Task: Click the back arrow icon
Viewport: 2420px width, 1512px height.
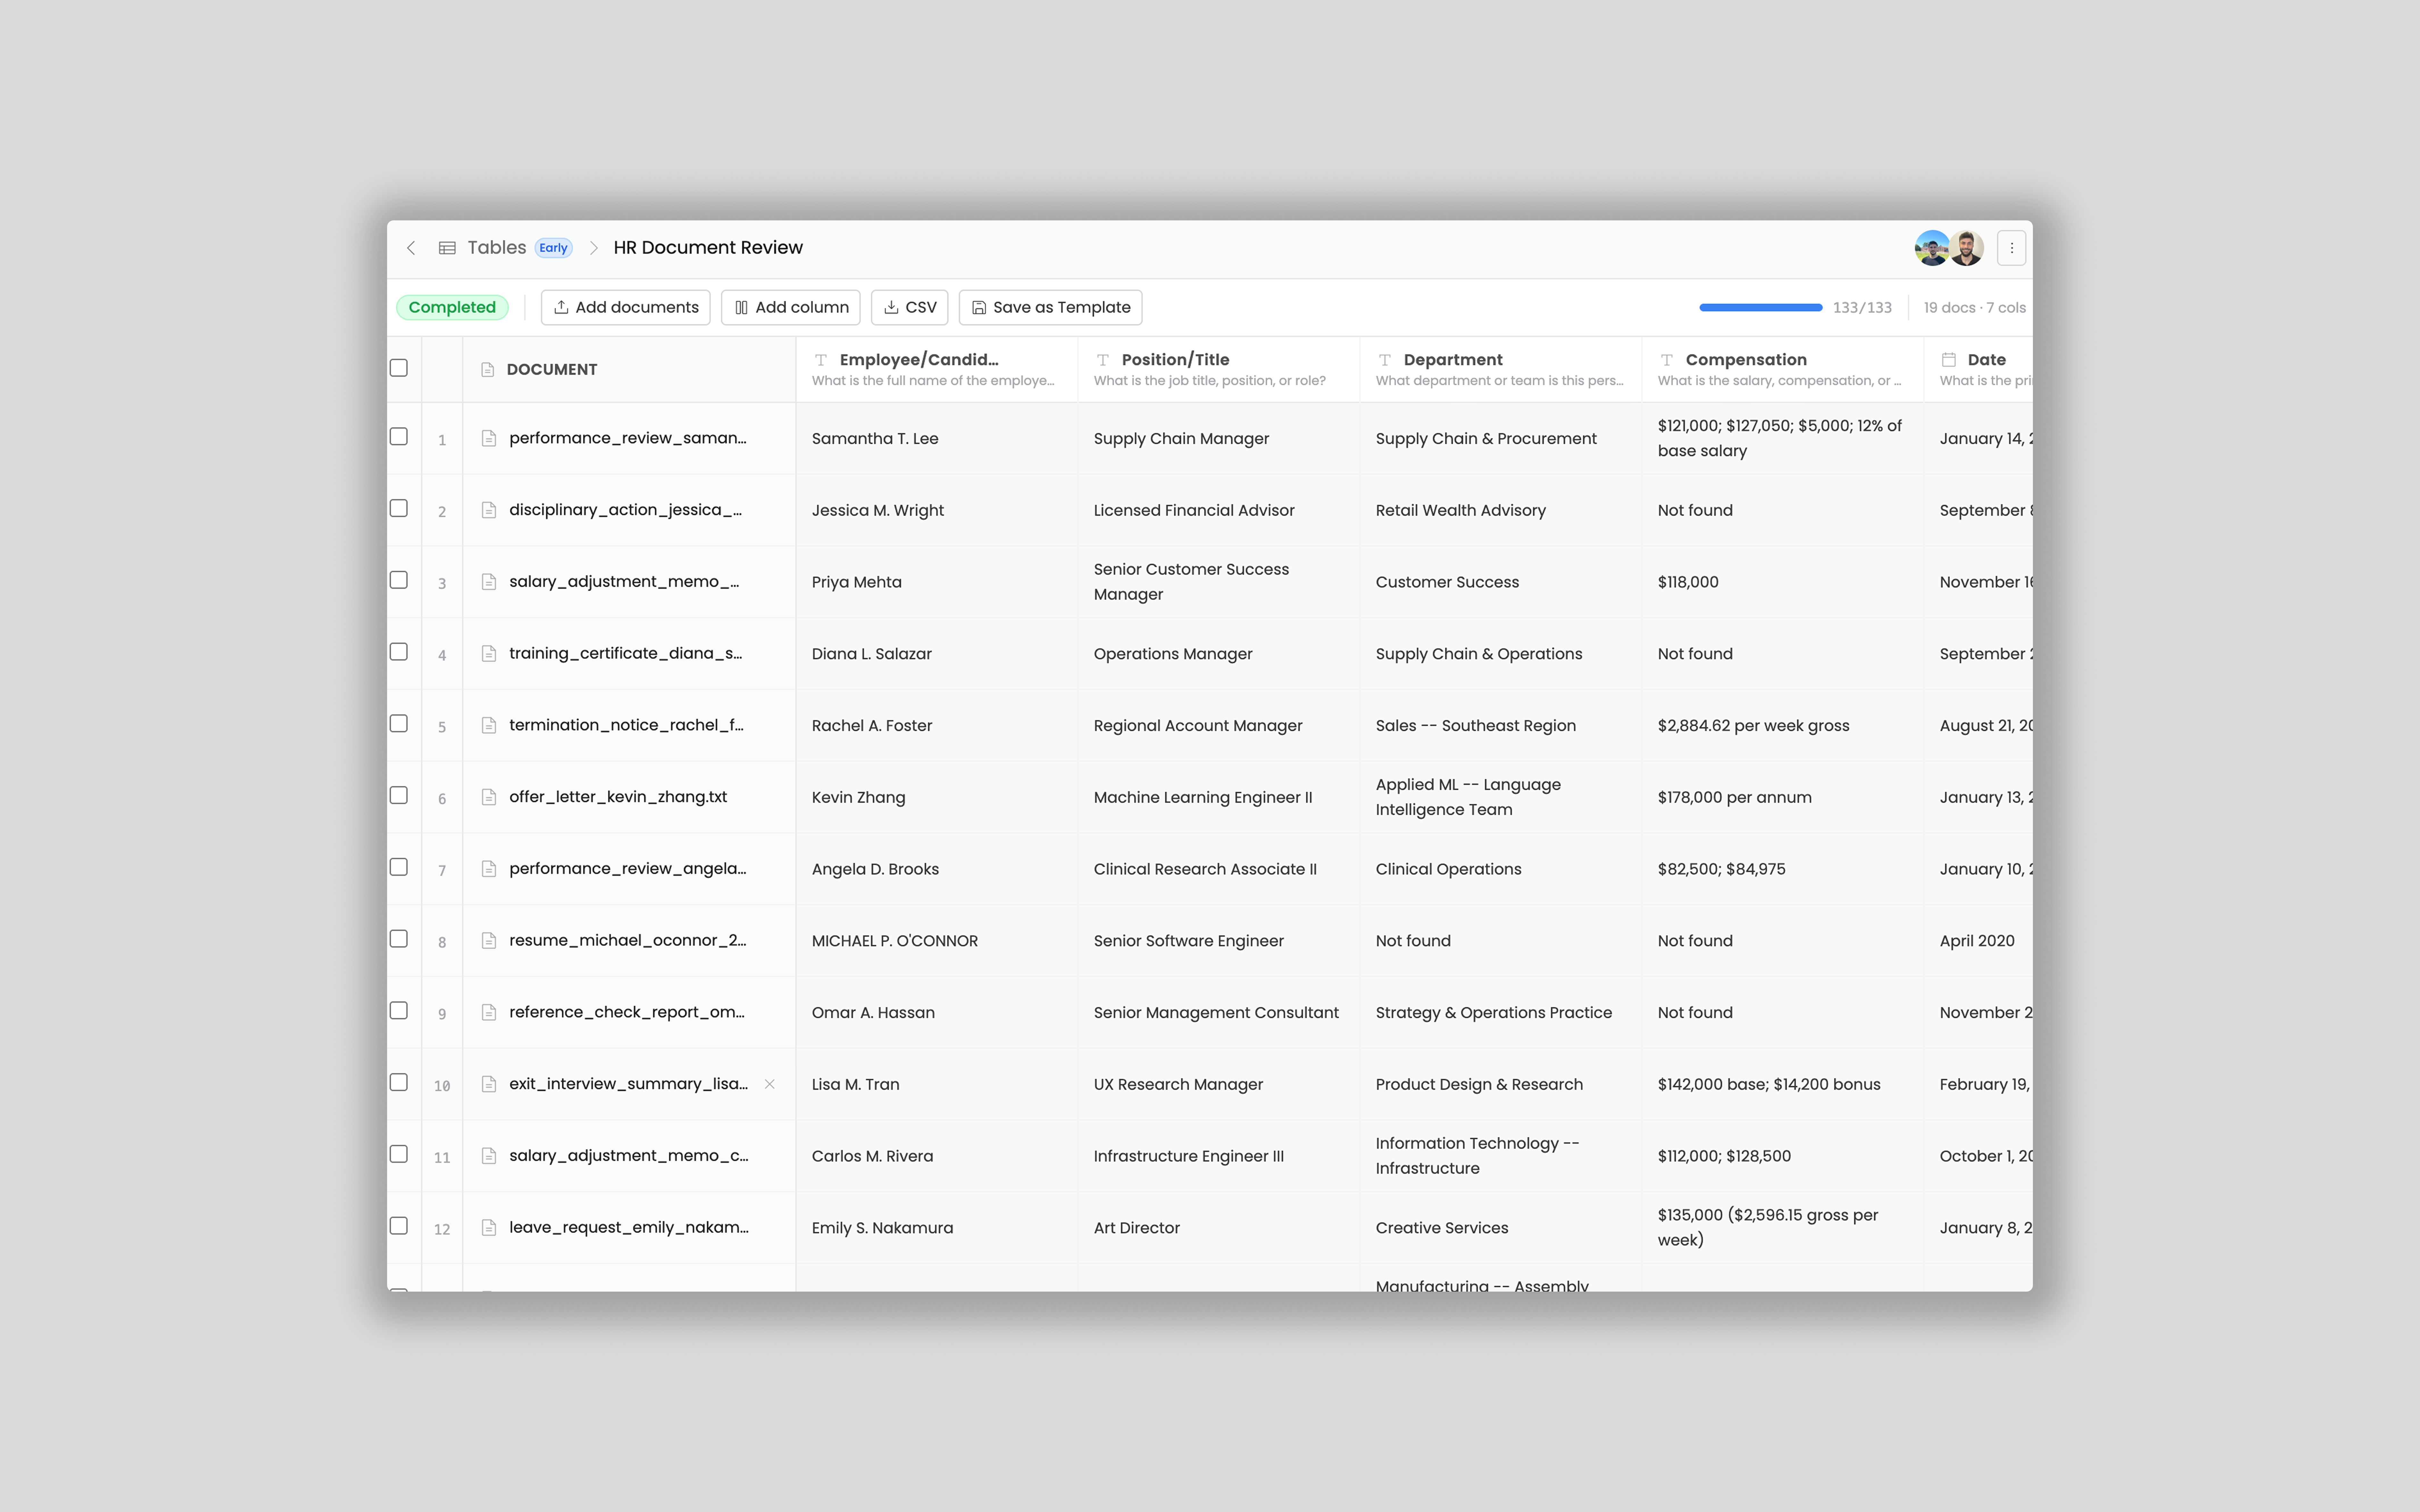Action: (411, 248)
